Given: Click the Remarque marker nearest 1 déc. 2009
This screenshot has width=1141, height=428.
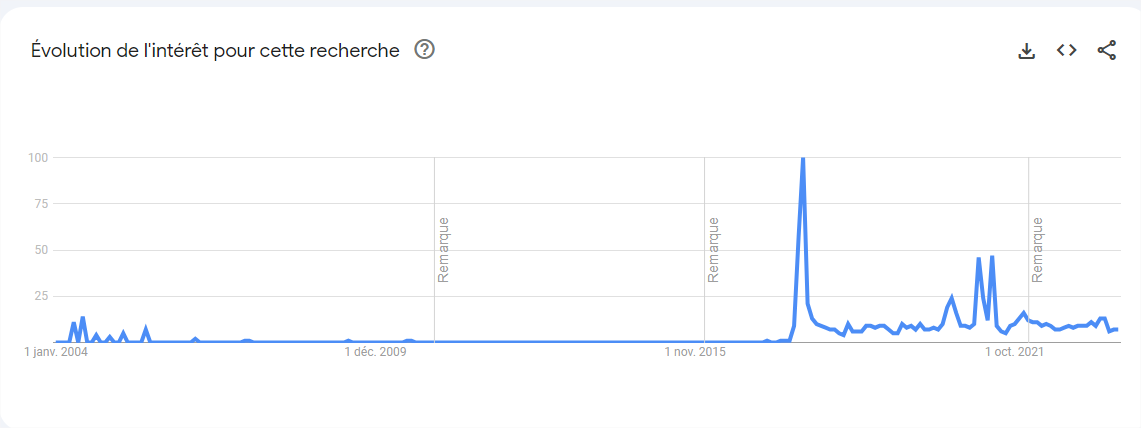Looking at the screenshot, I should pyautogui.click(x=443, y=249).
